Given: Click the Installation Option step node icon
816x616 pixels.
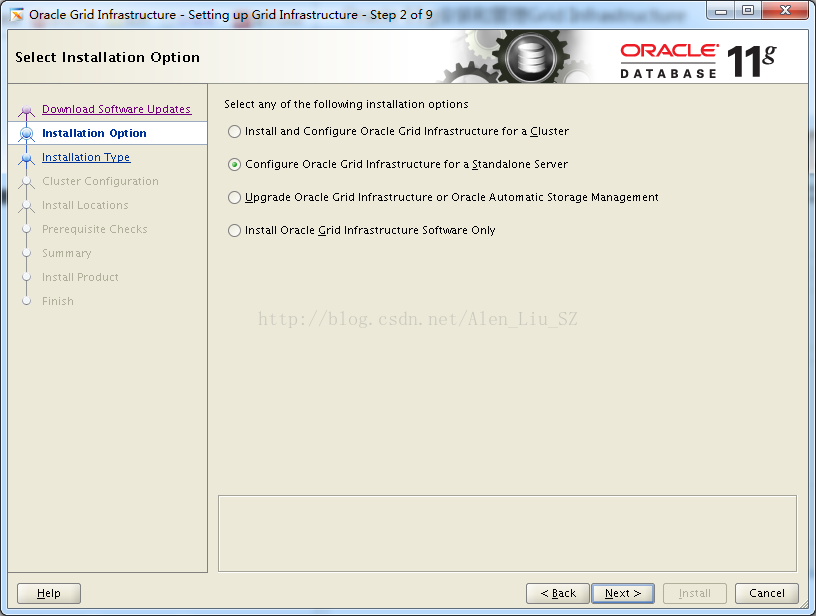Looking at the screenshot, I should tap(27, 134).
